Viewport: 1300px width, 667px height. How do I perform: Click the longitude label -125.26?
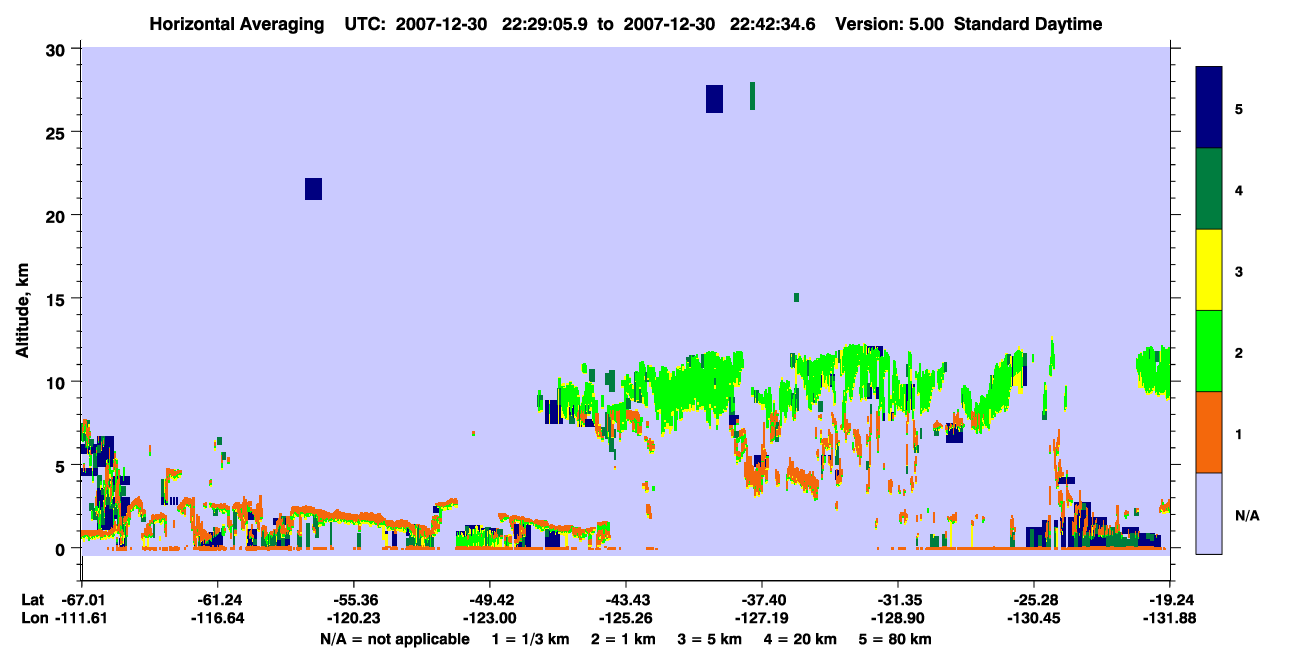pos(625,619)
